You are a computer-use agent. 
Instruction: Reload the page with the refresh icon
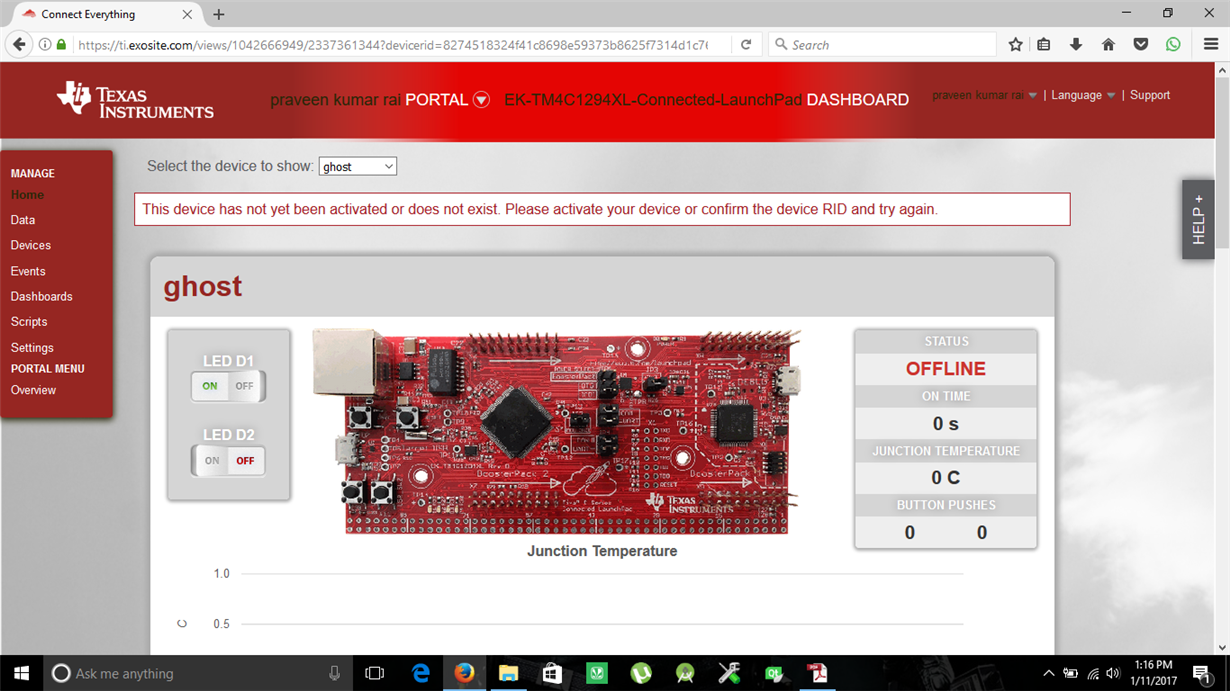click(x=746, y=45)
